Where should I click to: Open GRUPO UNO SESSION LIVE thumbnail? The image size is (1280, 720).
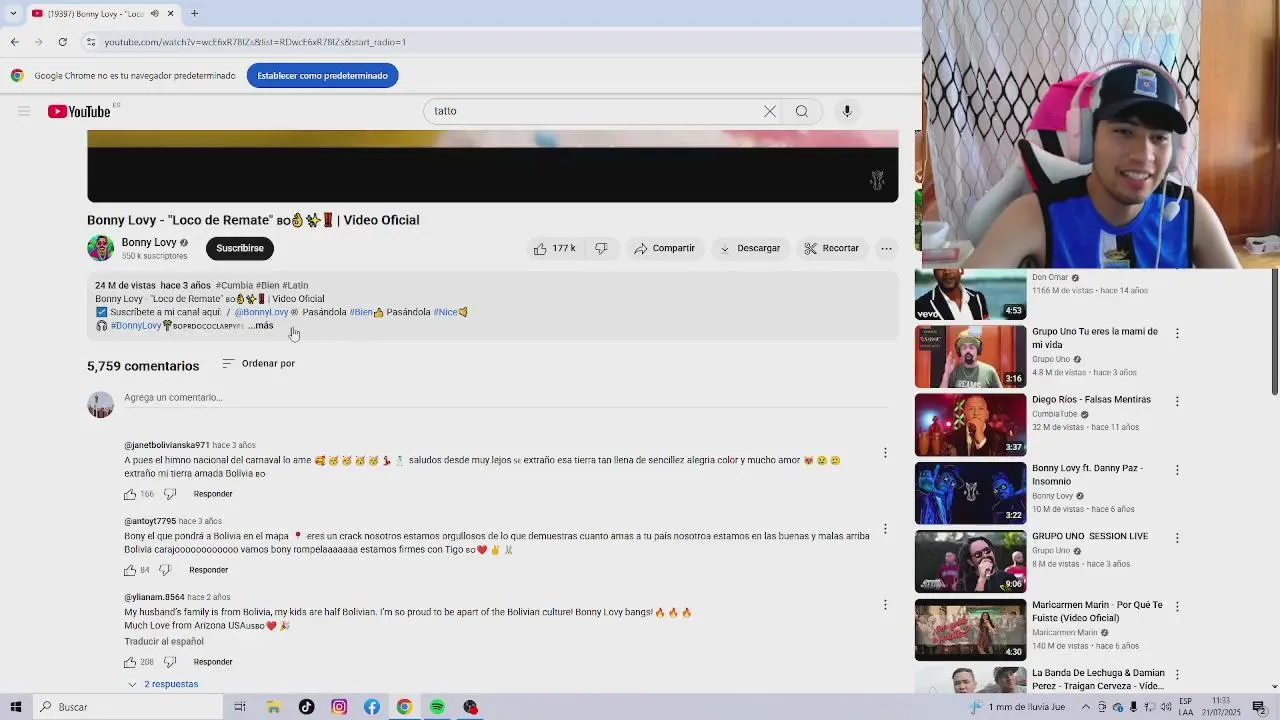(970, 562)
